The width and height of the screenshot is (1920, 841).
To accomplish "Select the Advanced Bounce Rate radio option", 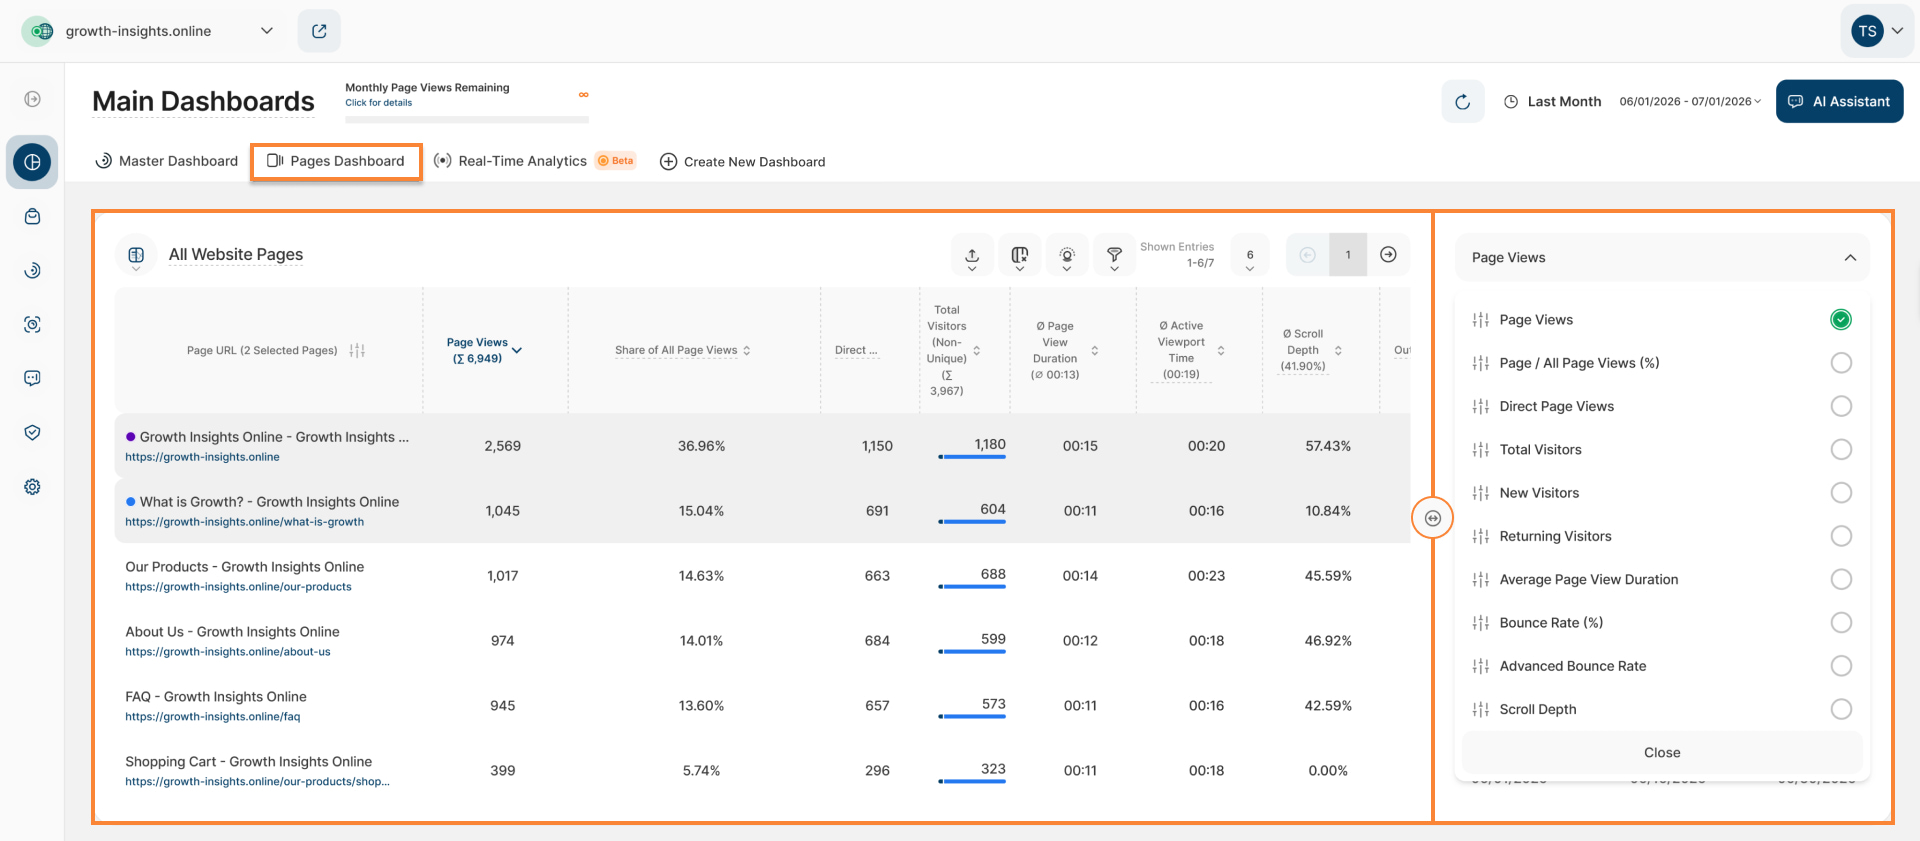I will [1840, 666].
